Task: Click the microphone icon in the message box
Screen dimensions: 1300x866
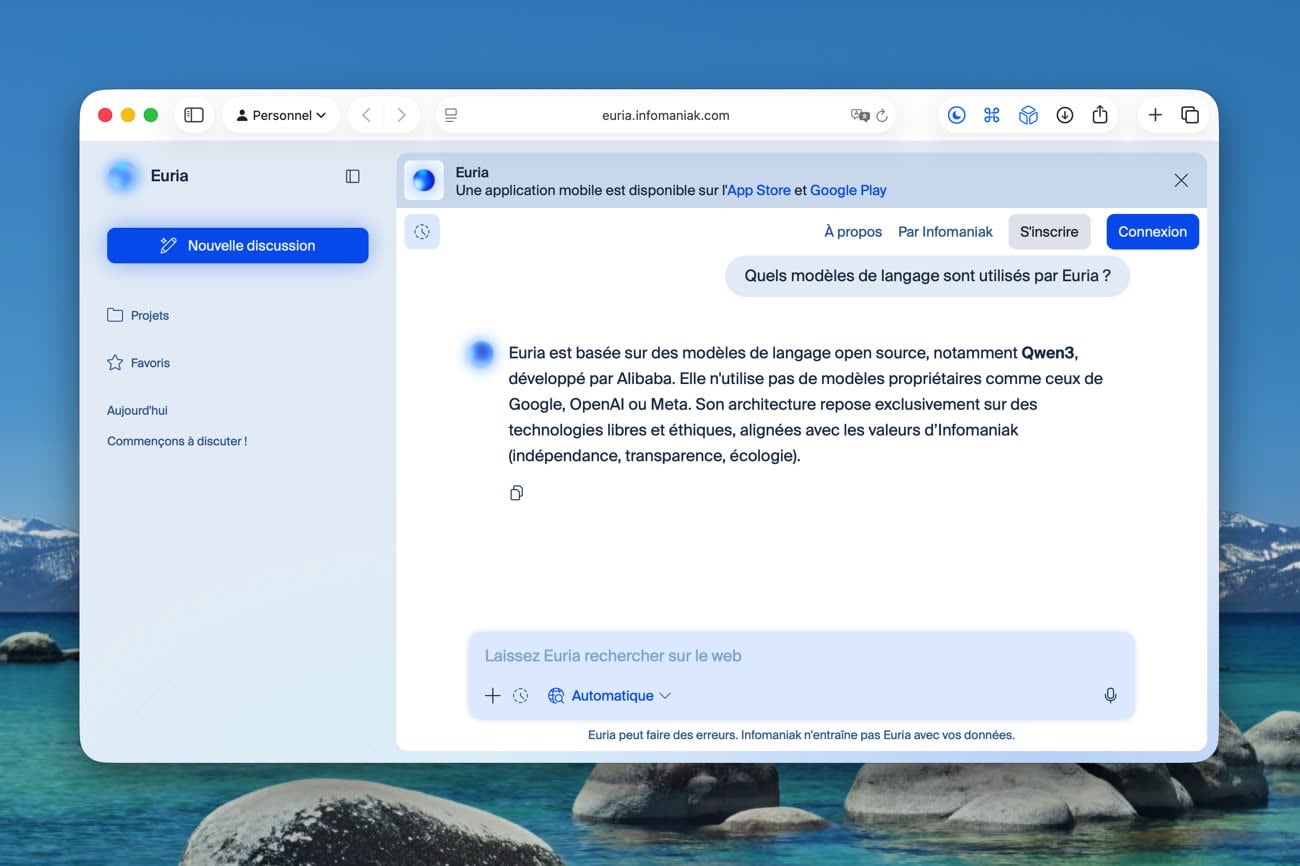Action: [1110, 695]
